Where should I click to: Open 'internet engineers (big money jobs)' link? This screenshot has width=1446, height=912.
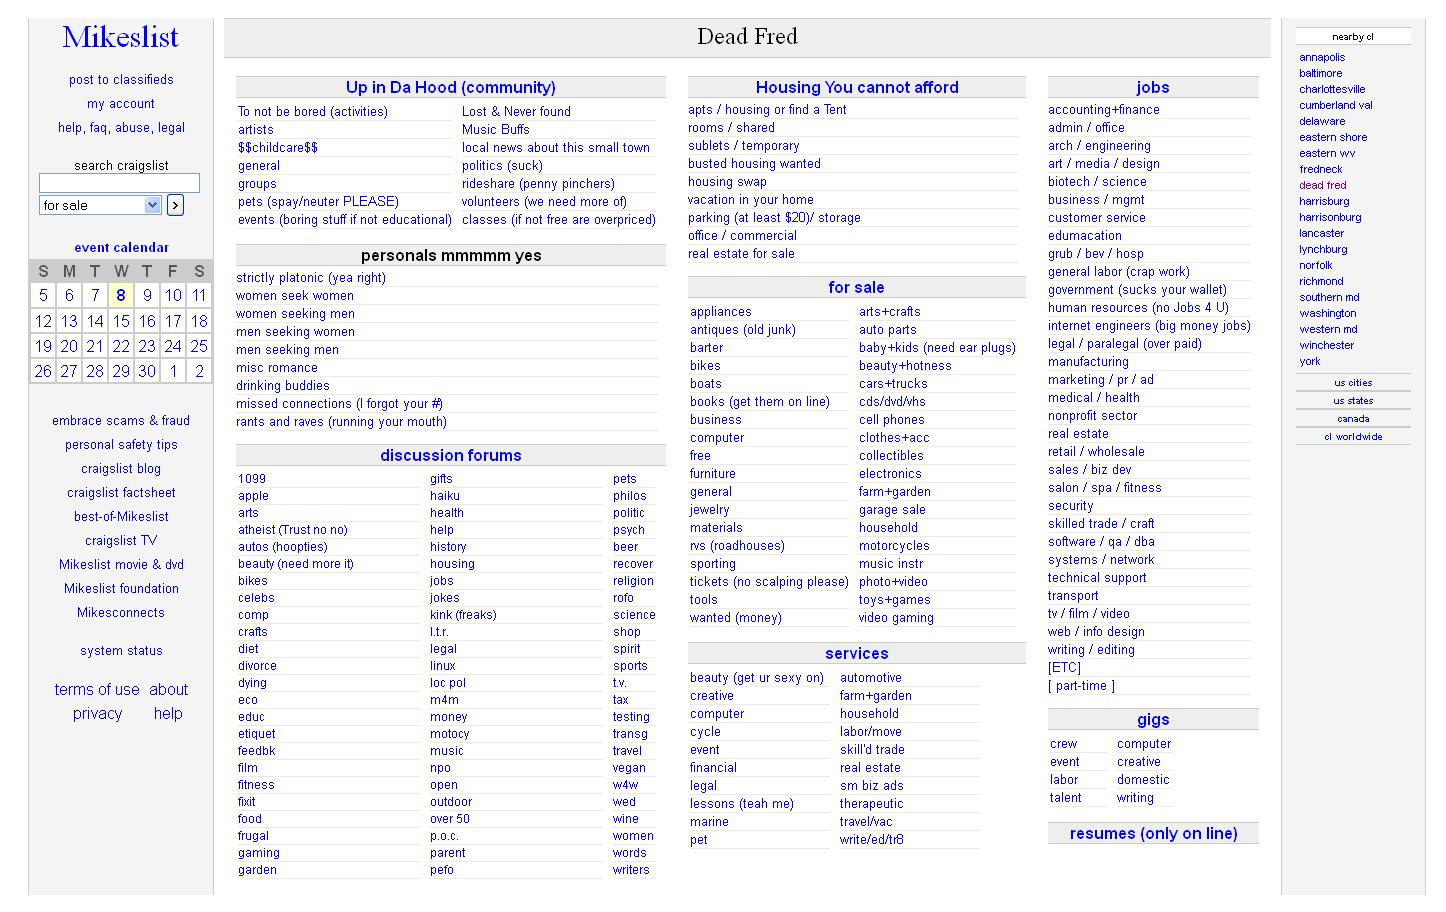click(1149, 326)
